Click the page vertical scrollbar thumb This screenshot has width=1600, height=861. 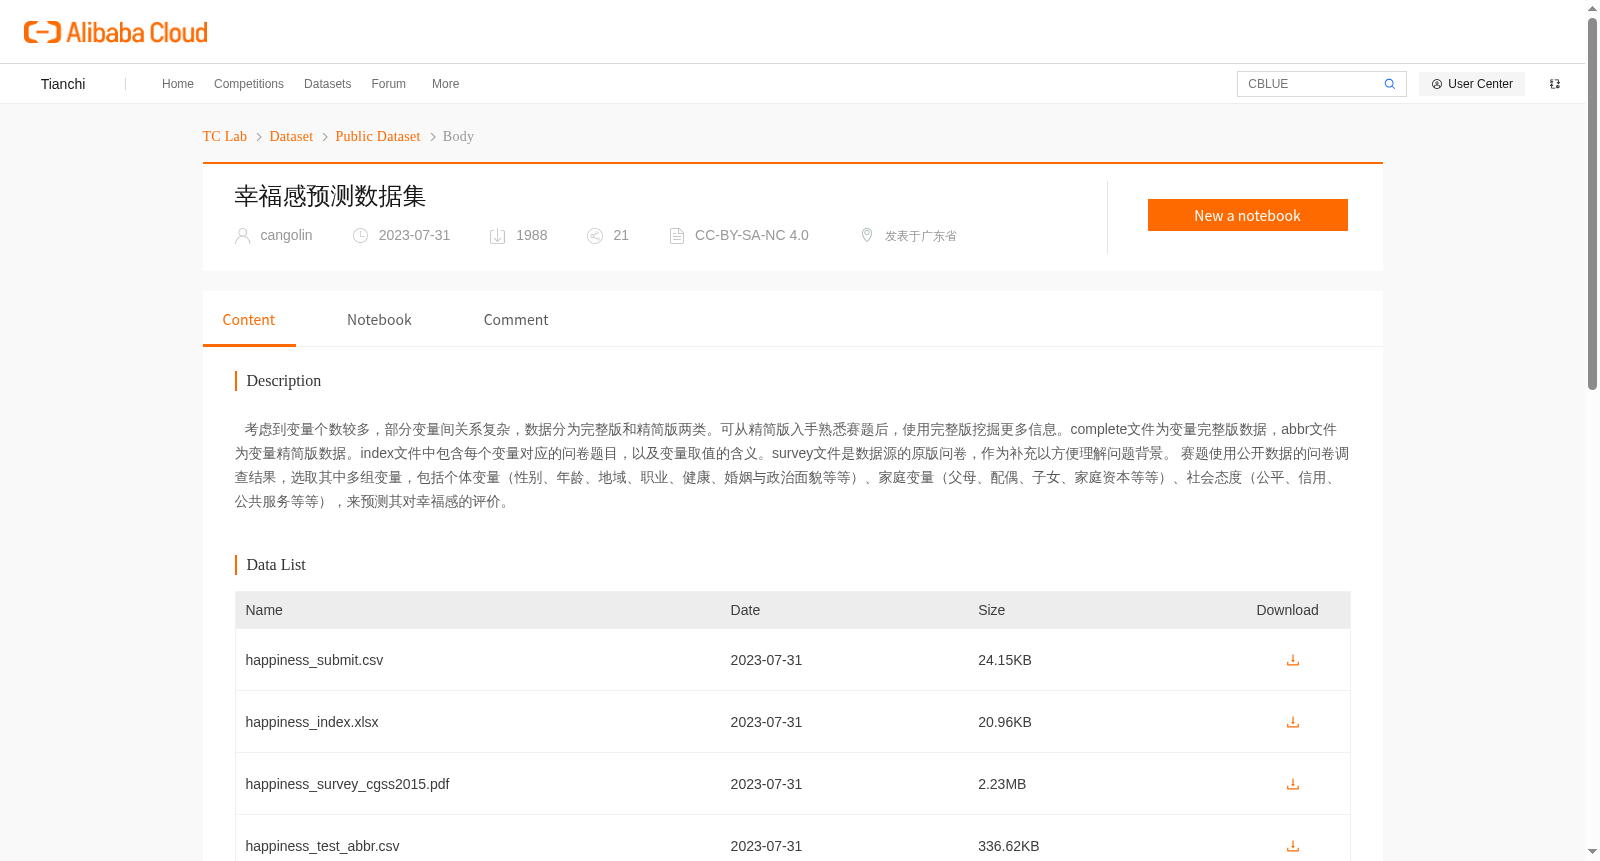point(1592,205)
